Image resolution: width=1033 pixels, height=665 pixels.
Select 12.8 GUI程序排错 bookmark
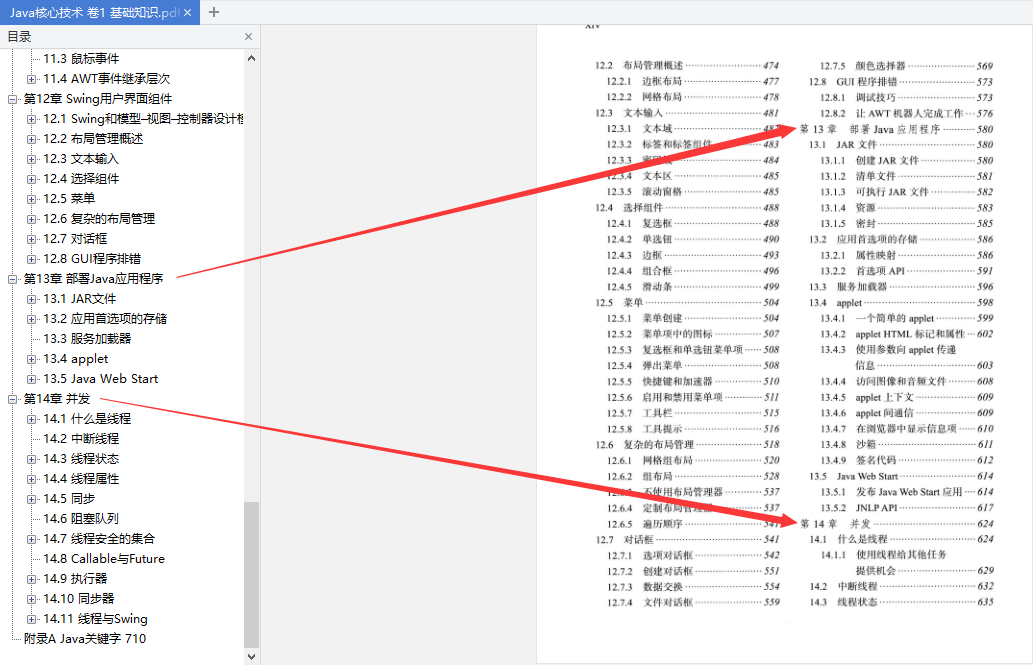92,259
